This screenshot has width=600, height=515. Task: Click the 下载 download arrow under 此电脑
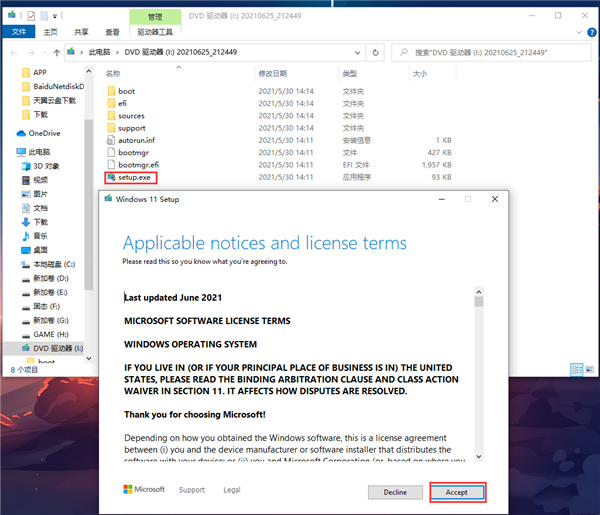click(x=24, y=221)
